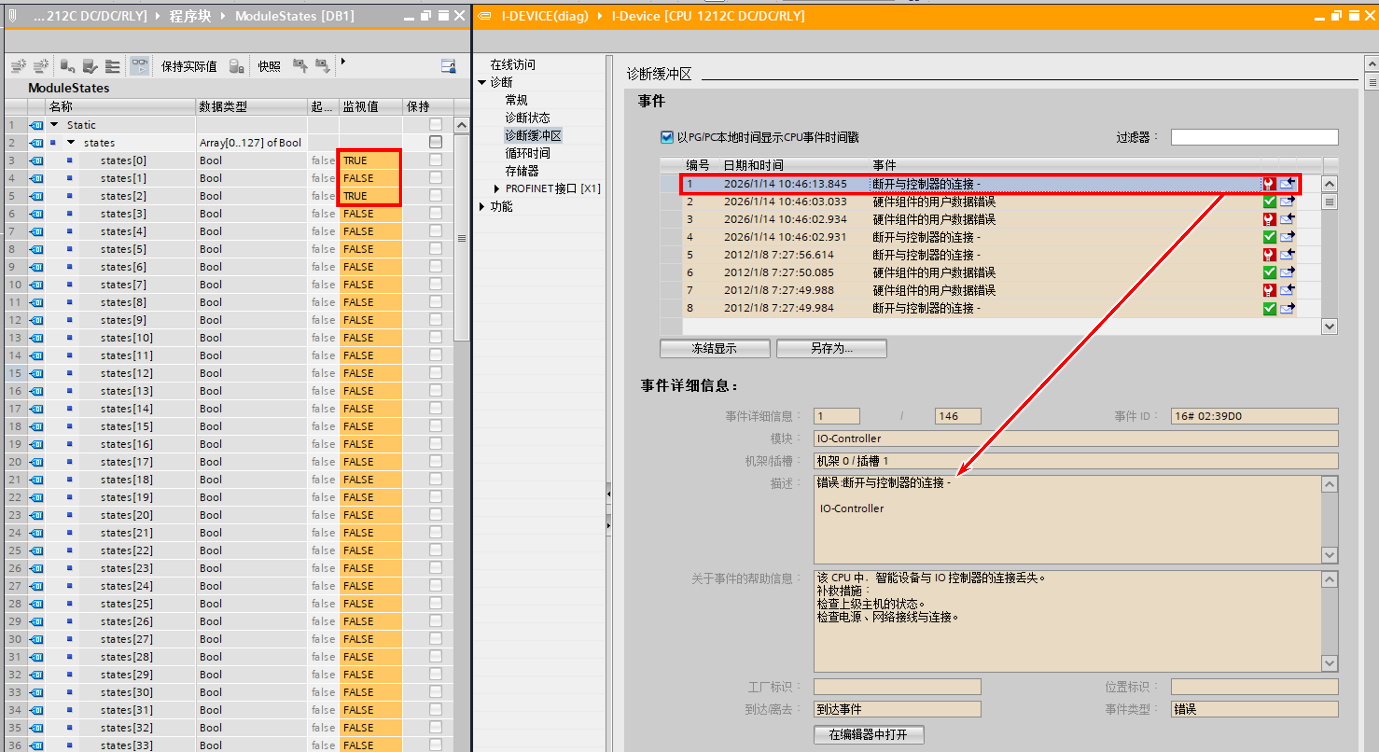Click the Monitor all glasses icon
1379x752 pixels.
140,66
